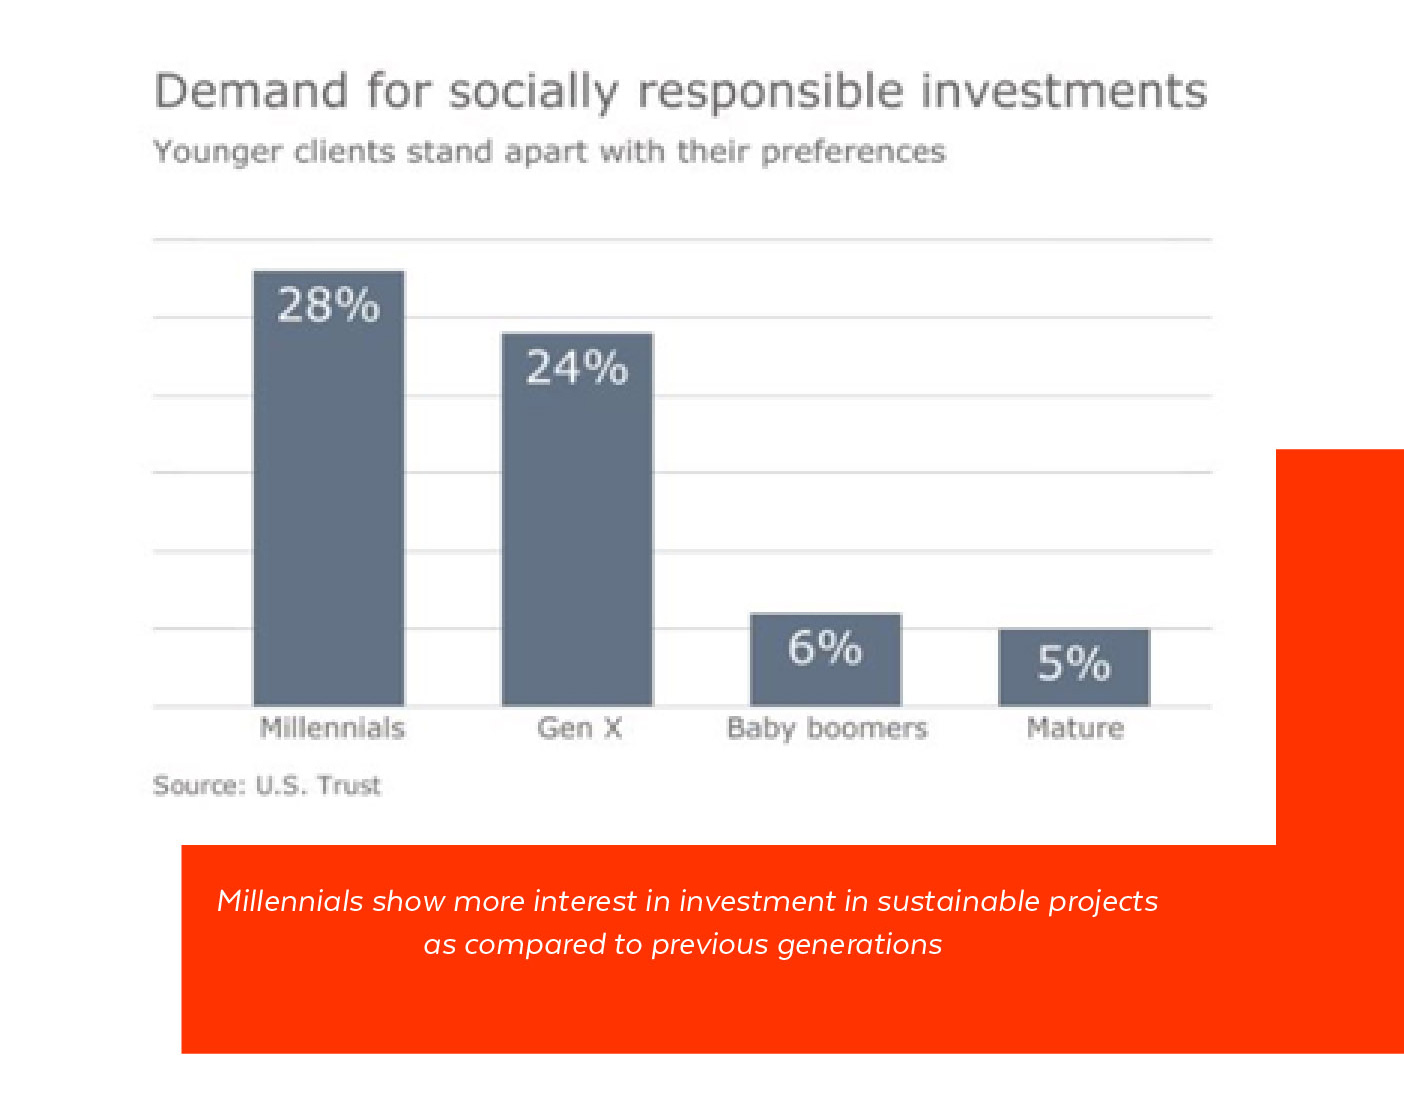This screenshot has height=1117, width=1404.
Task: Click the red block right of the chart
Action: click(x=1340, y=640)
